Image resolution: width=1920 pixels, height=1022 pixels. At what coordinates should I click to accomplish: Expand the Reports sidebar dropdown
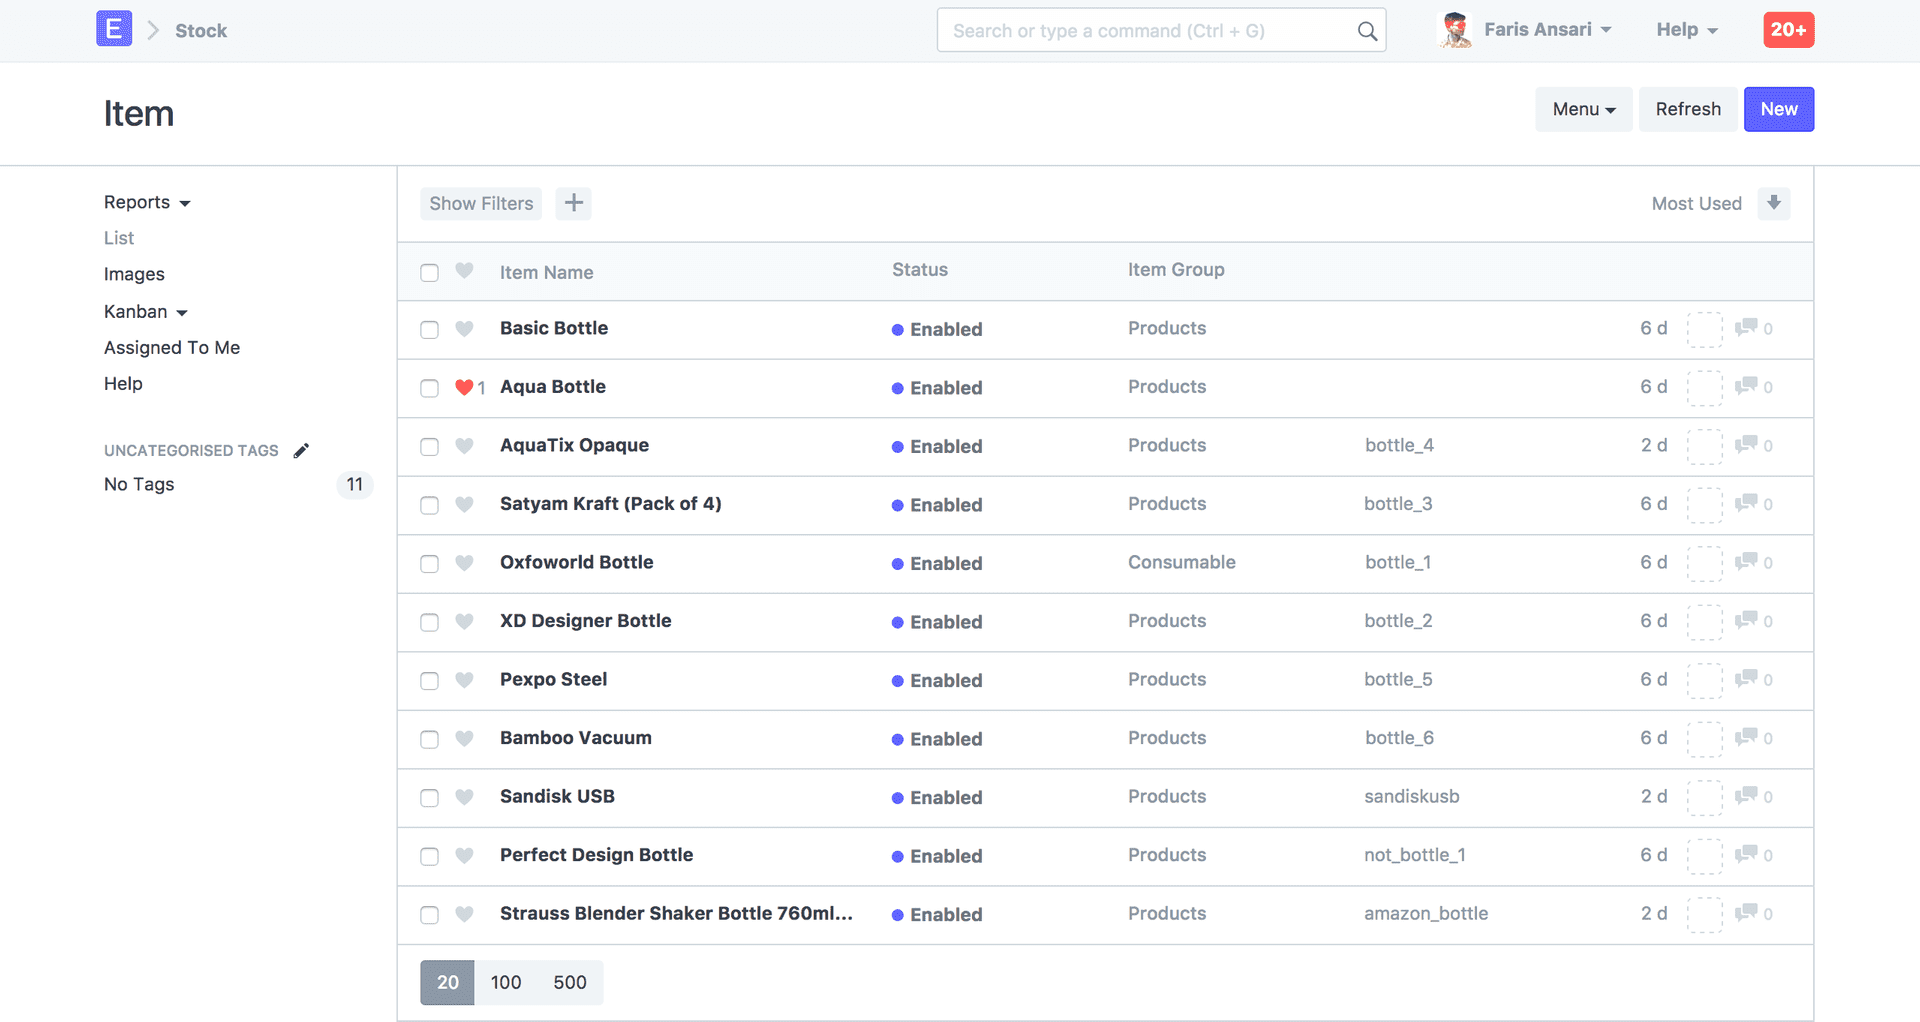147,202
